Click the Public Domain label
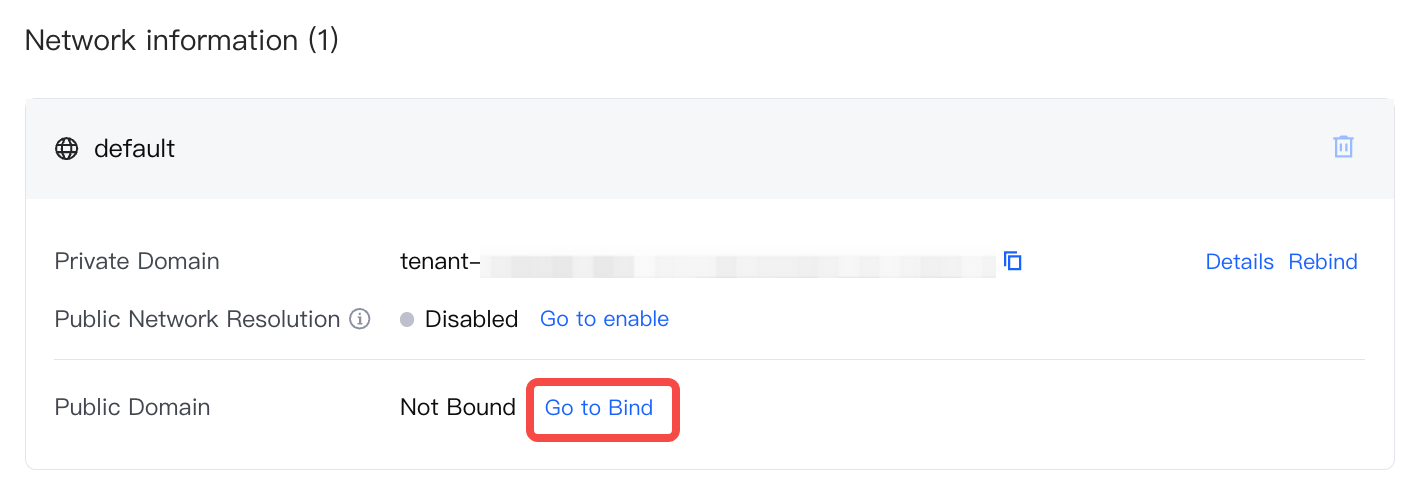1414x488 pixels. (132, 408)
